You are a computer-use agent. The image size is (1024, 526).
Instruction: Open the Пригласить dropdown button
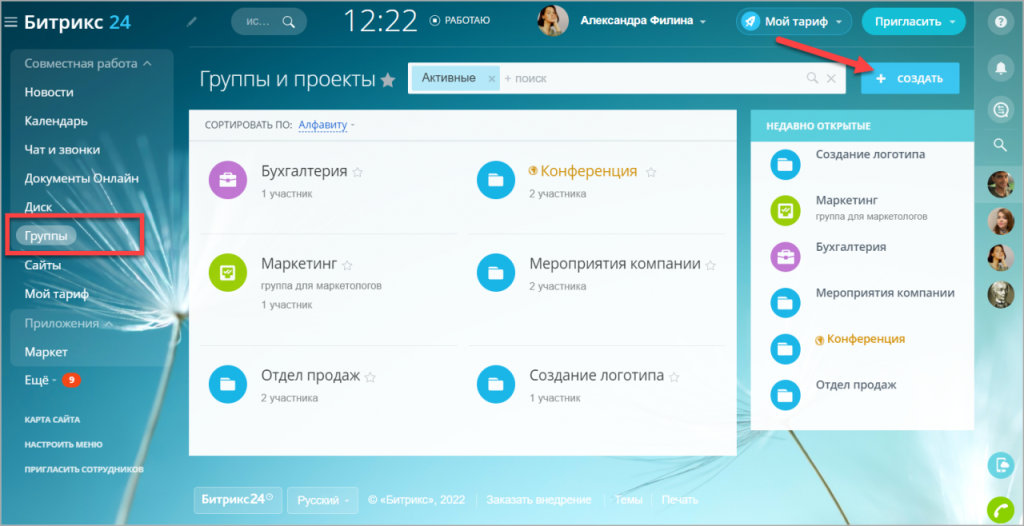coord(913,22)
